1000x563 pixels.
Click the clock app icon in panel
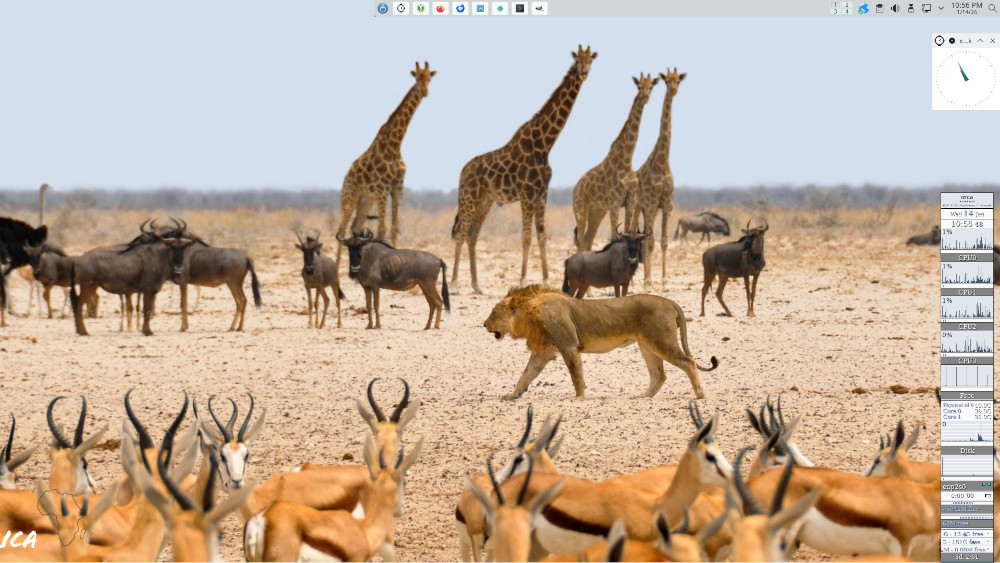tap(401, 8)
